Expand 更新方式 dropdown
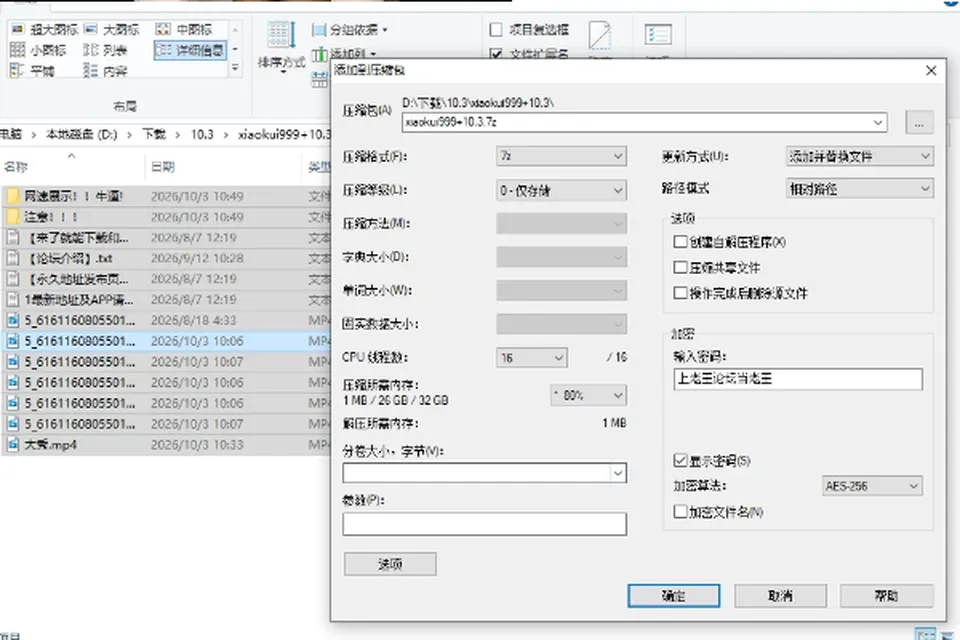960x640 pixels. pyautogui.click(x=860, y=156)
